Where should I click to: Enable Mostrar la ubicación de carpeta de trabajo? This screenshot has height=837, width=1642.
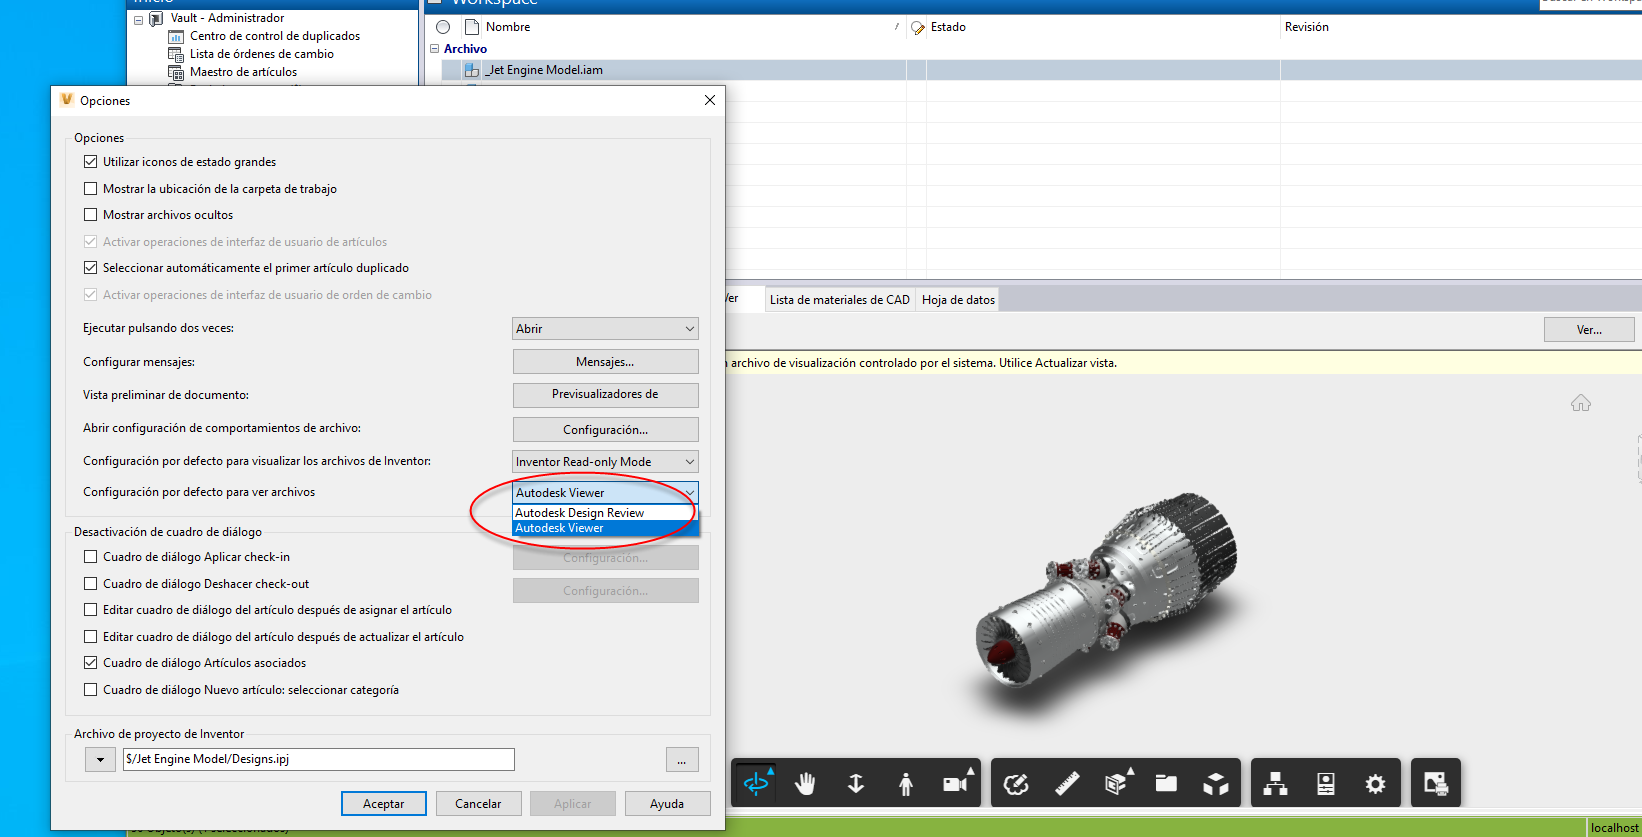pos(91,189)
